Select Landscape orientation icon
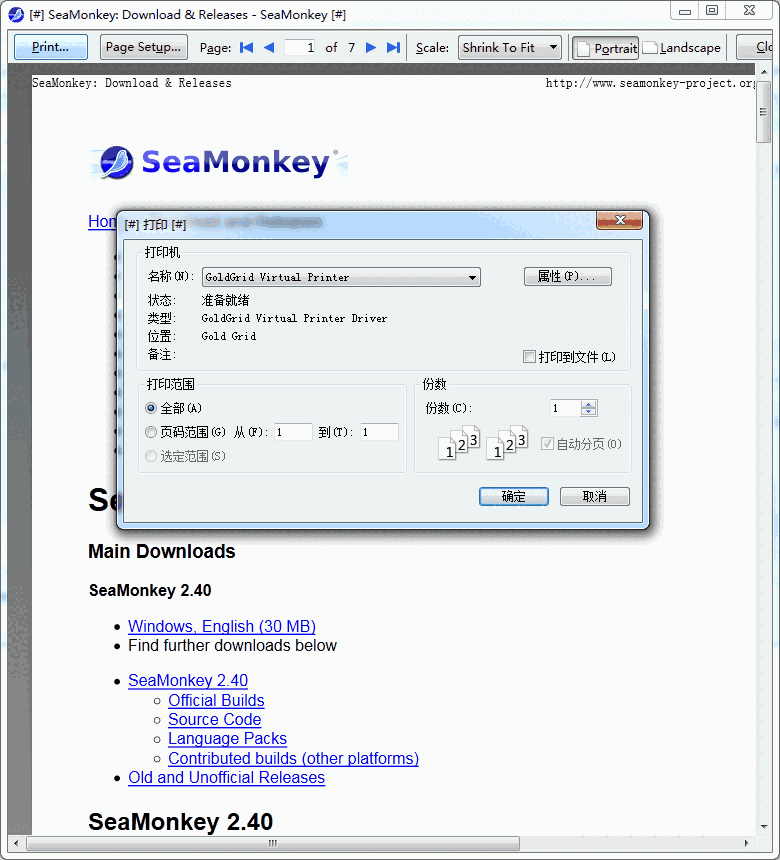This screenshot has width=780, height=860. coord(650,48)
